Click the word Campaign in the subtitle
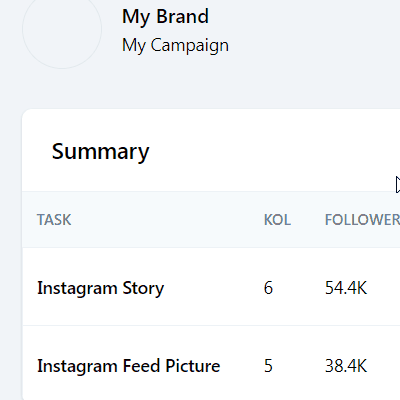Screen dimensions: 400x400 190,46
